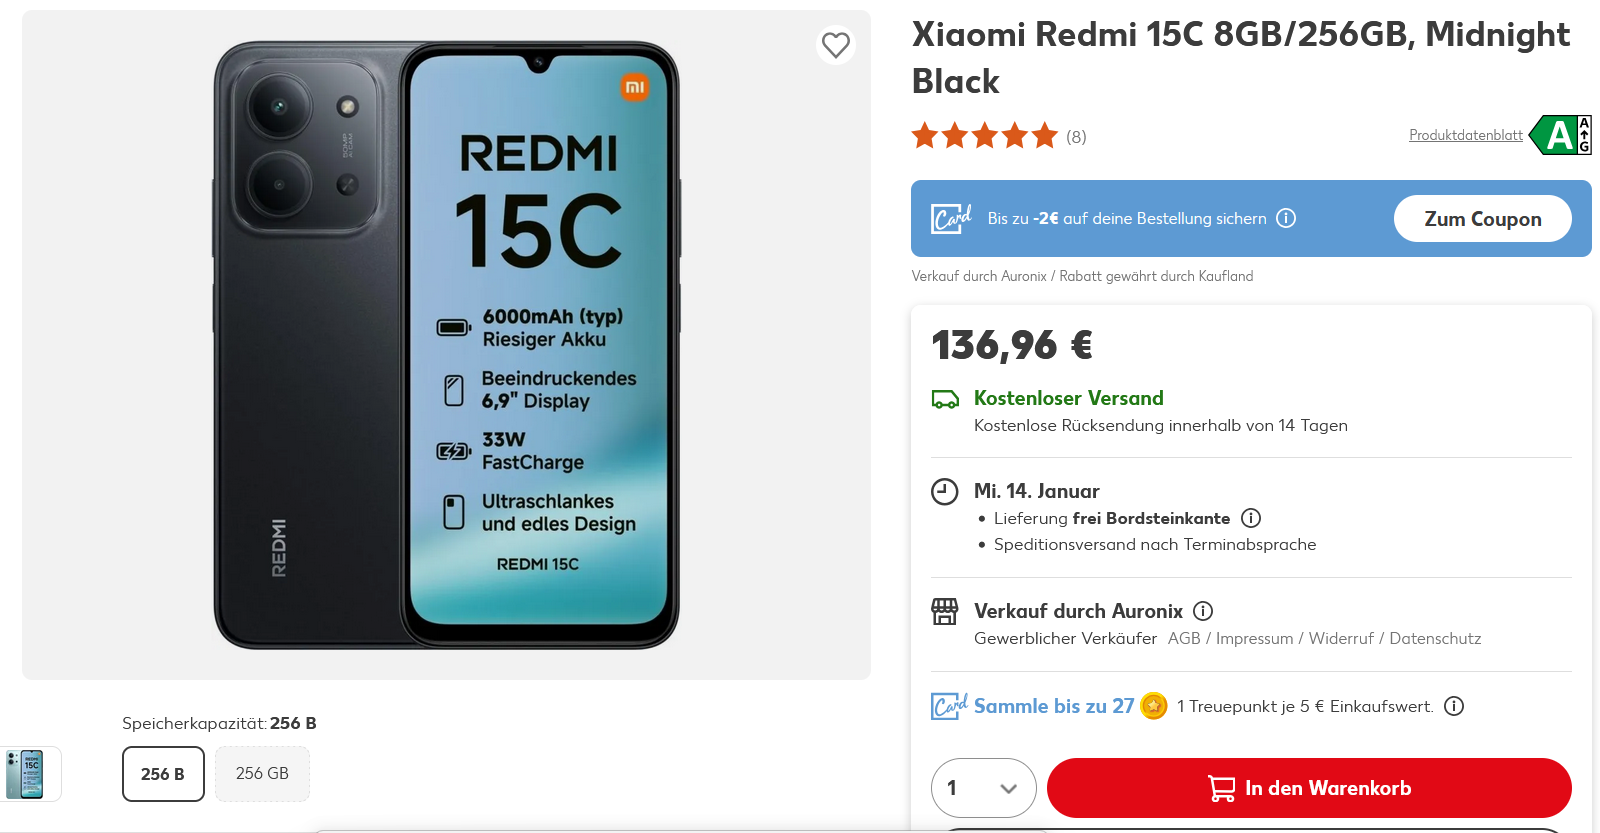Click info icon after Treuepunkt text
The image size is (1600, 833).
(1454, 706)
